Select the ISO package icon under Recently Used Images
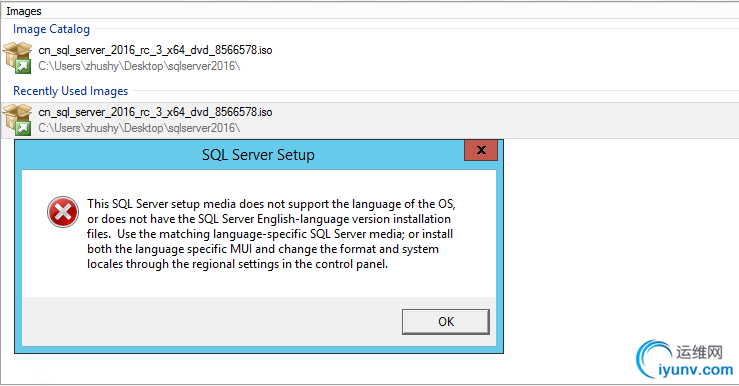Image resolution: width=739 pixels, height=386 pixels. tap(17, 120)
